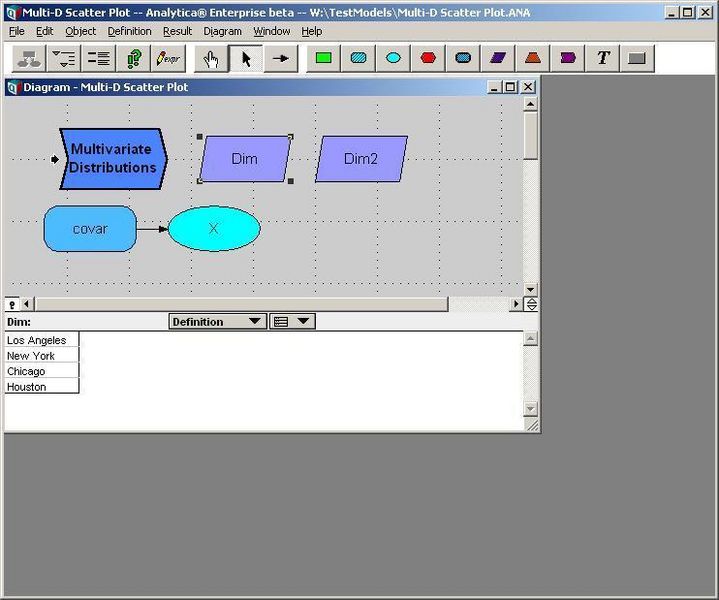Open the Multivariate Distributions module node

pyautogui.click(x=113, y=159)
